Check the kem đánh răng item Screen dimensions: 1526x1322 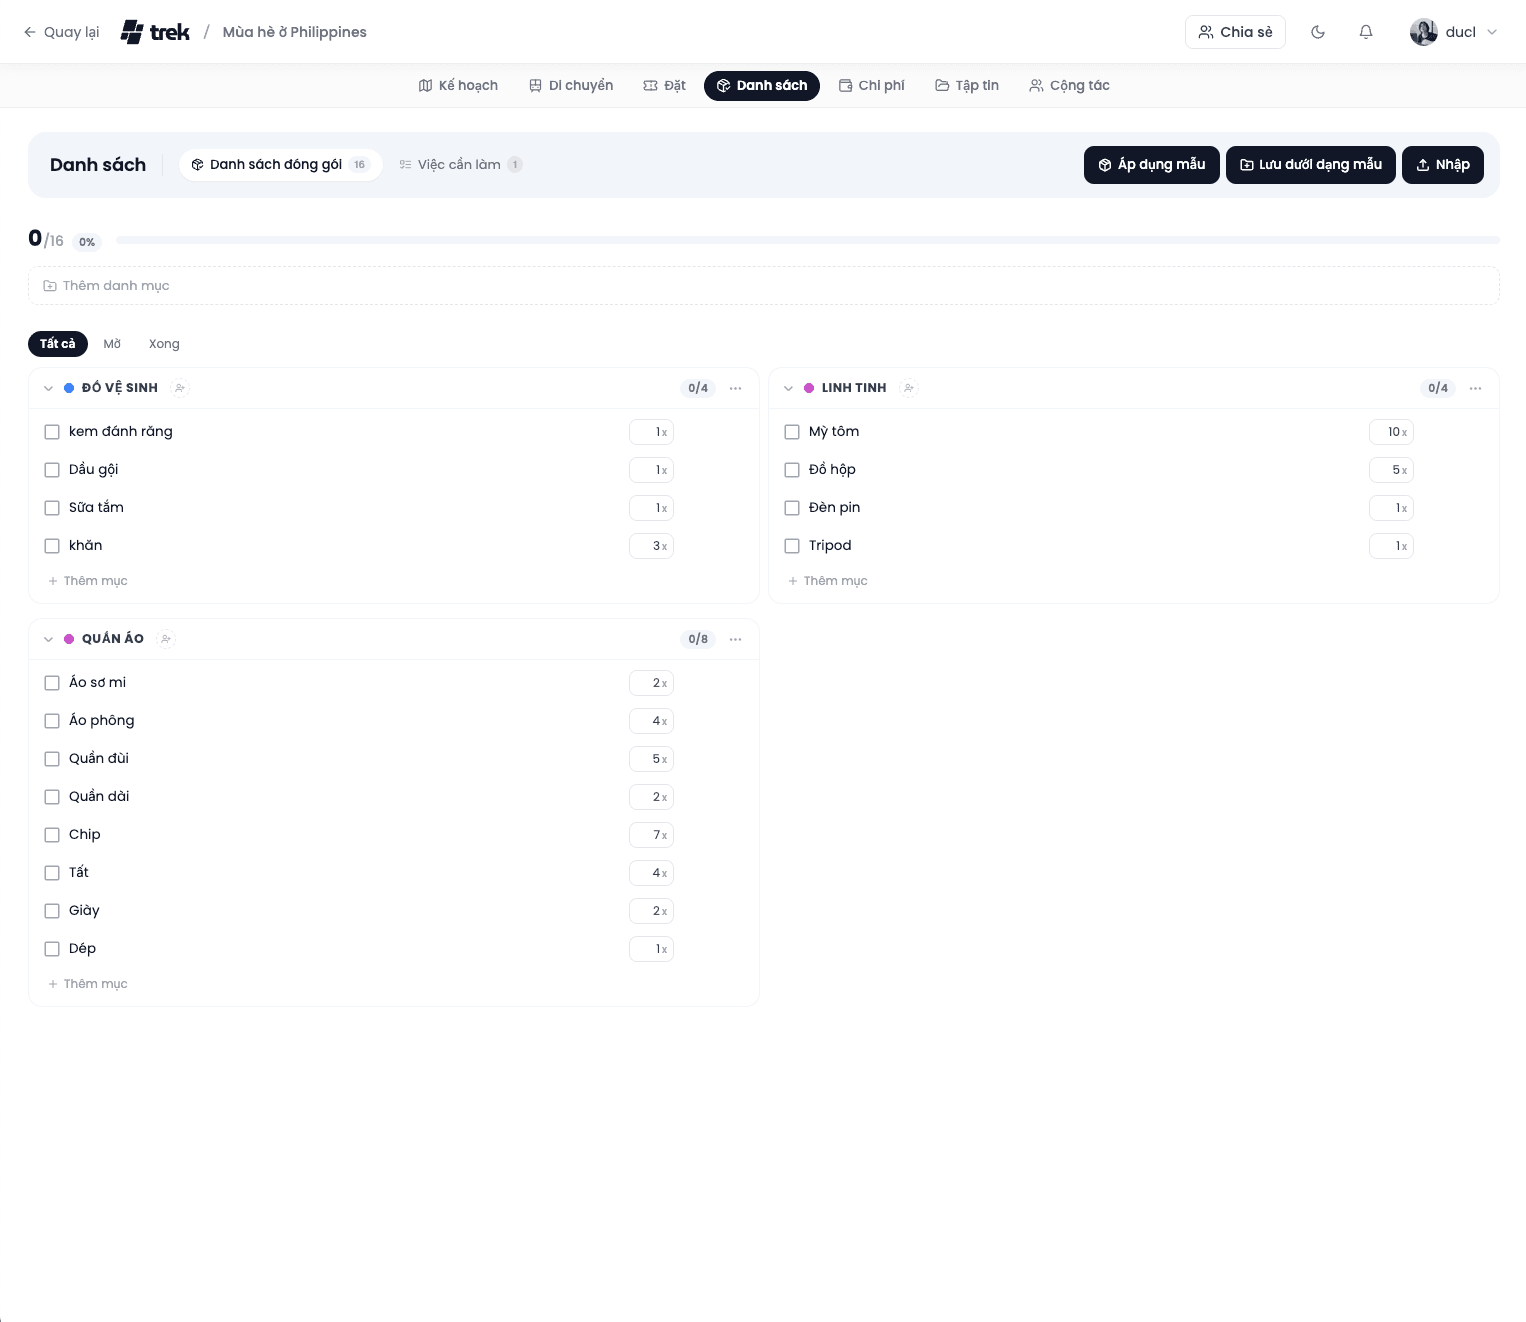click(52, 432)
